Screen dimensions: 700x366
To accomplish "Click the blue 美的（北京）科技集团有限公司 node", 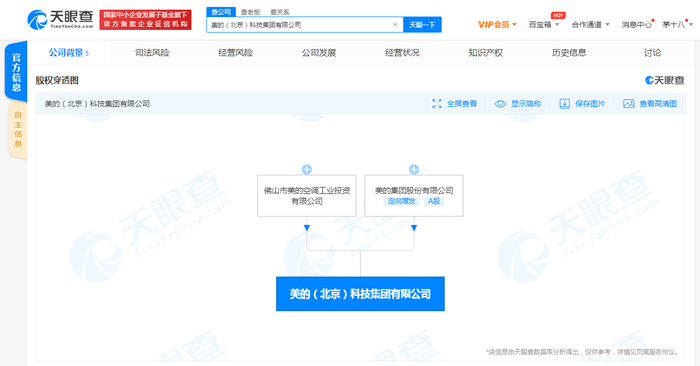I will (360, 294).
